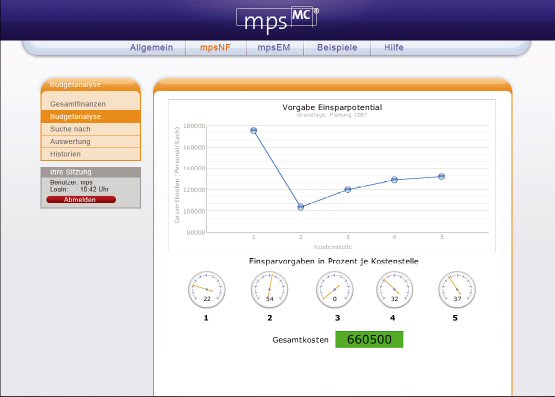Click the gauge dial showing 32
The width and height of the screenshot is (555, 397).
point(394,290)
